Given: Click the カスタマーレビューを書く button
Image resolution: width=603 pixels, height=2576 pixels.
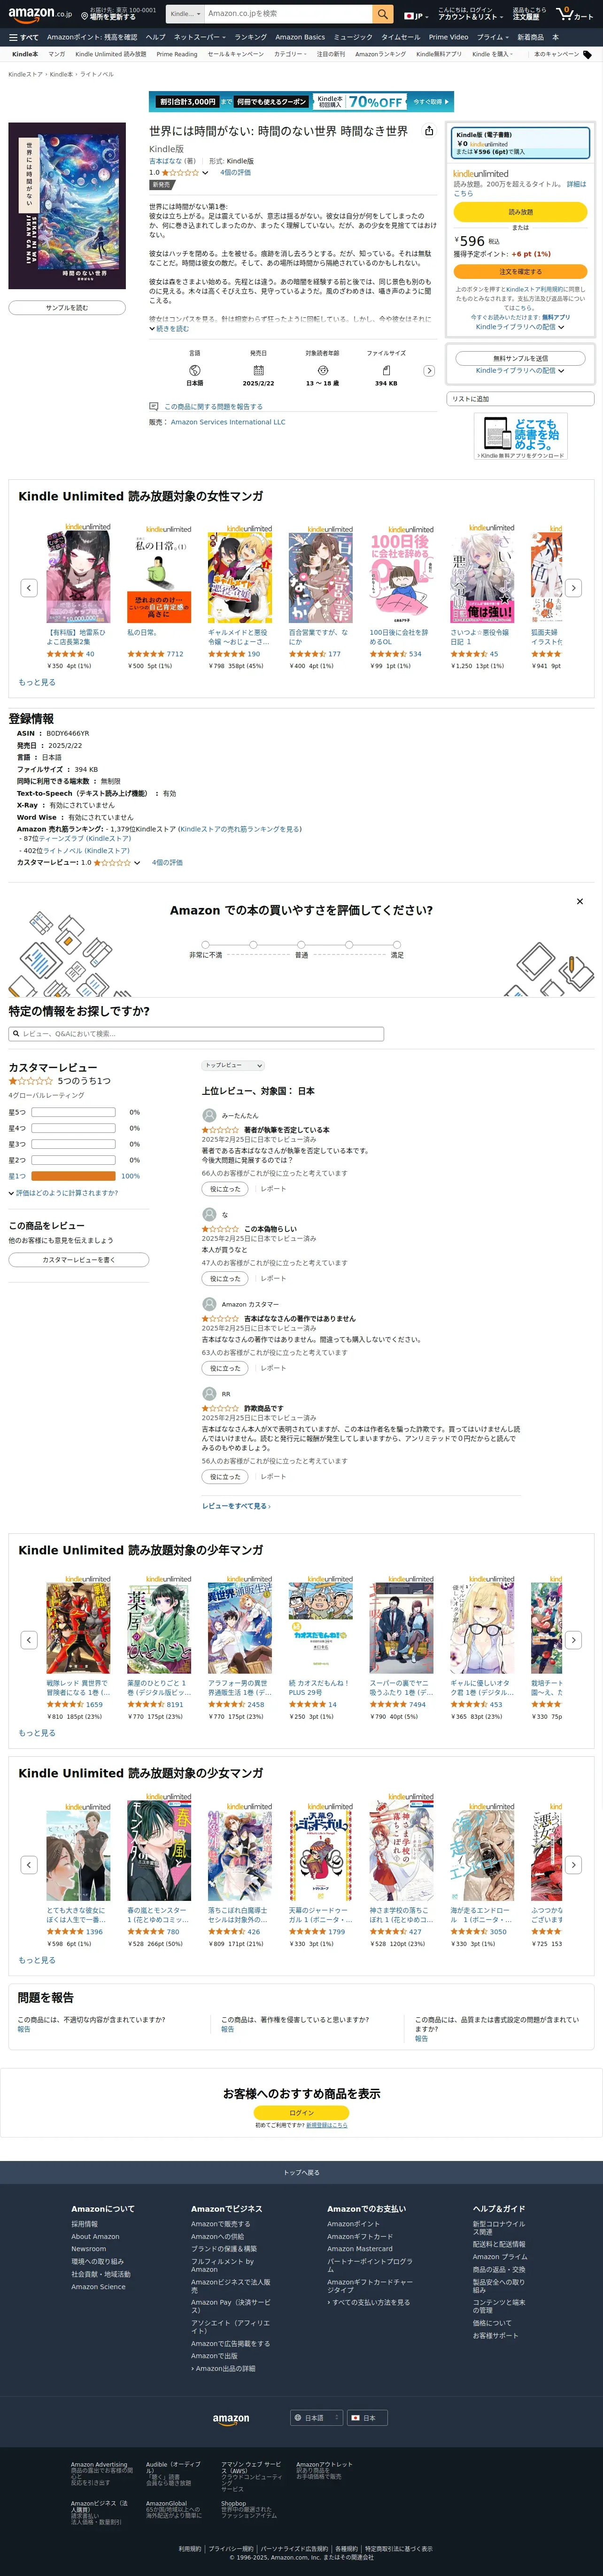Looking at the screenshot, I should 79,1260.
